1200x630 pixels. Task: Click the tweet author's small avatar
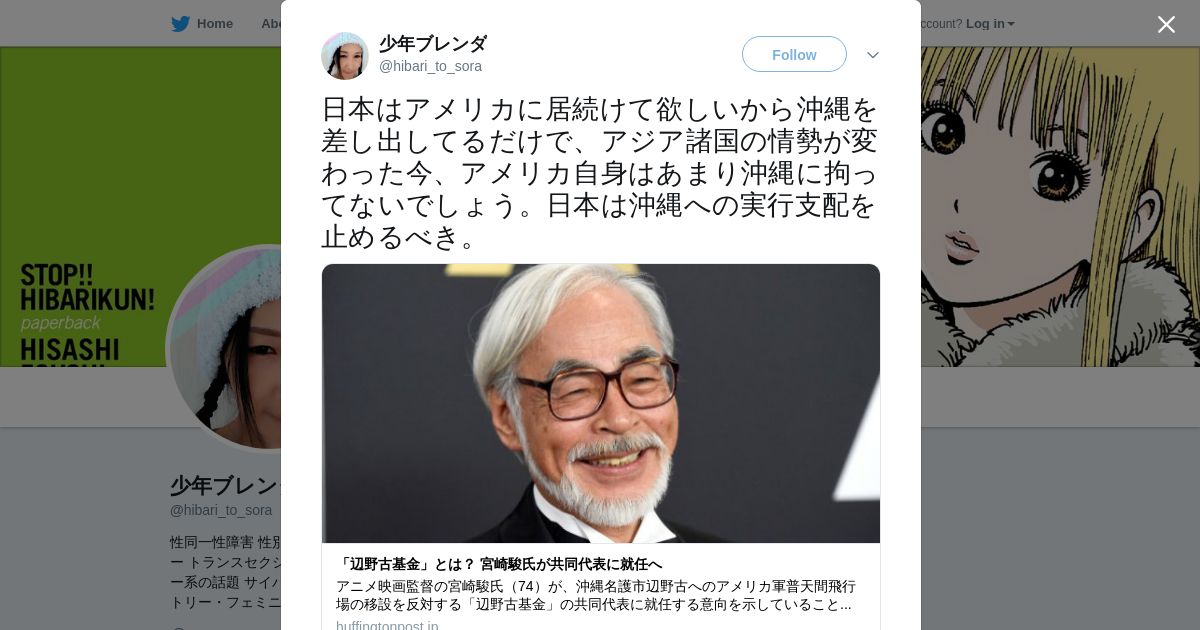point(345,55)
